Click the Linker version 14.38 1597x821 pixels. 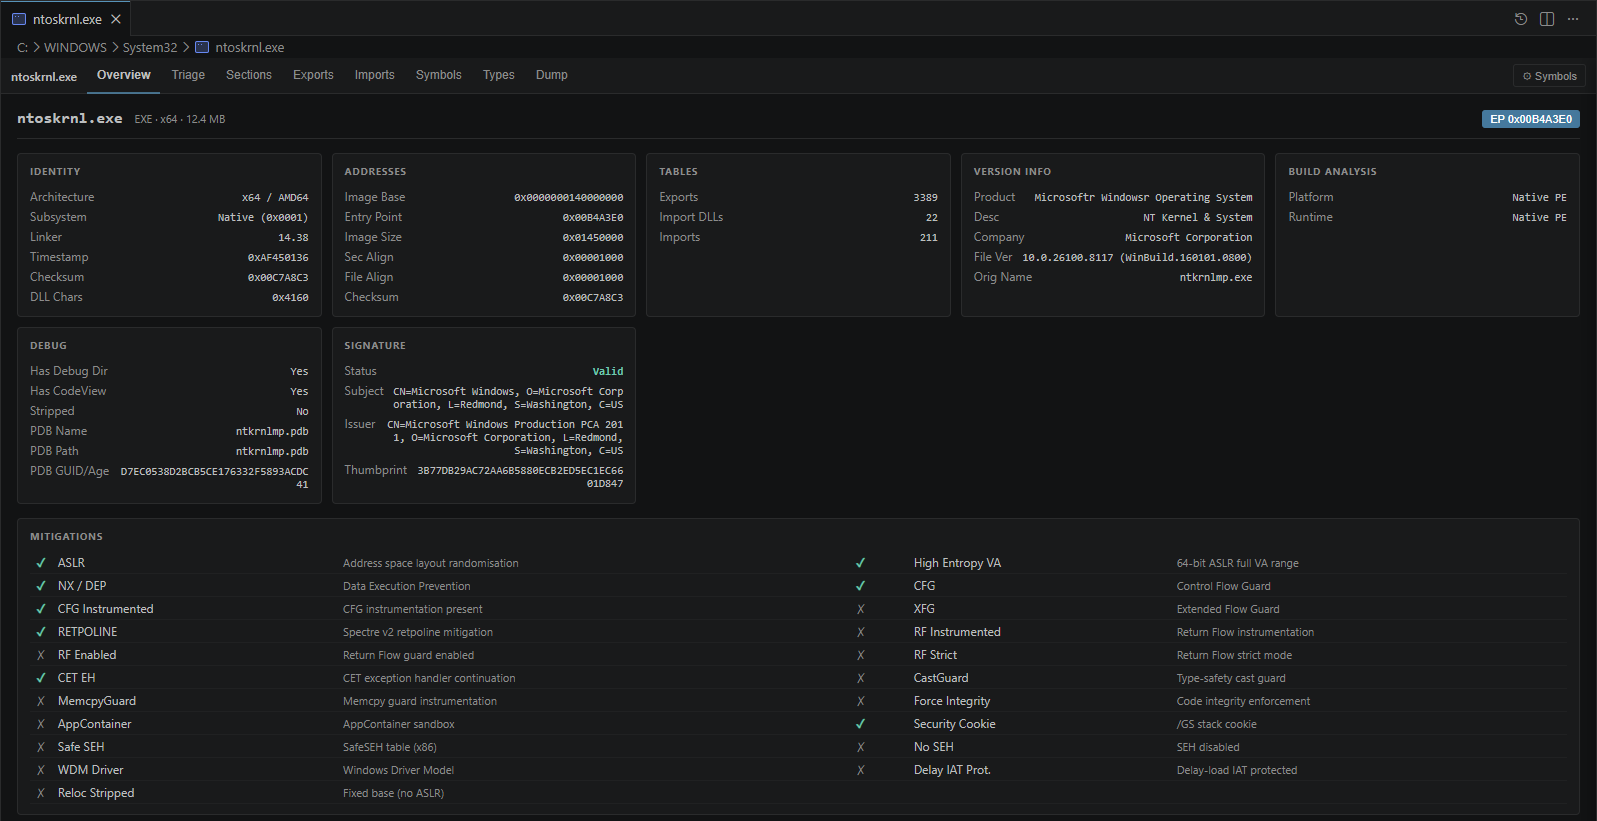click(x=293, y=238)
